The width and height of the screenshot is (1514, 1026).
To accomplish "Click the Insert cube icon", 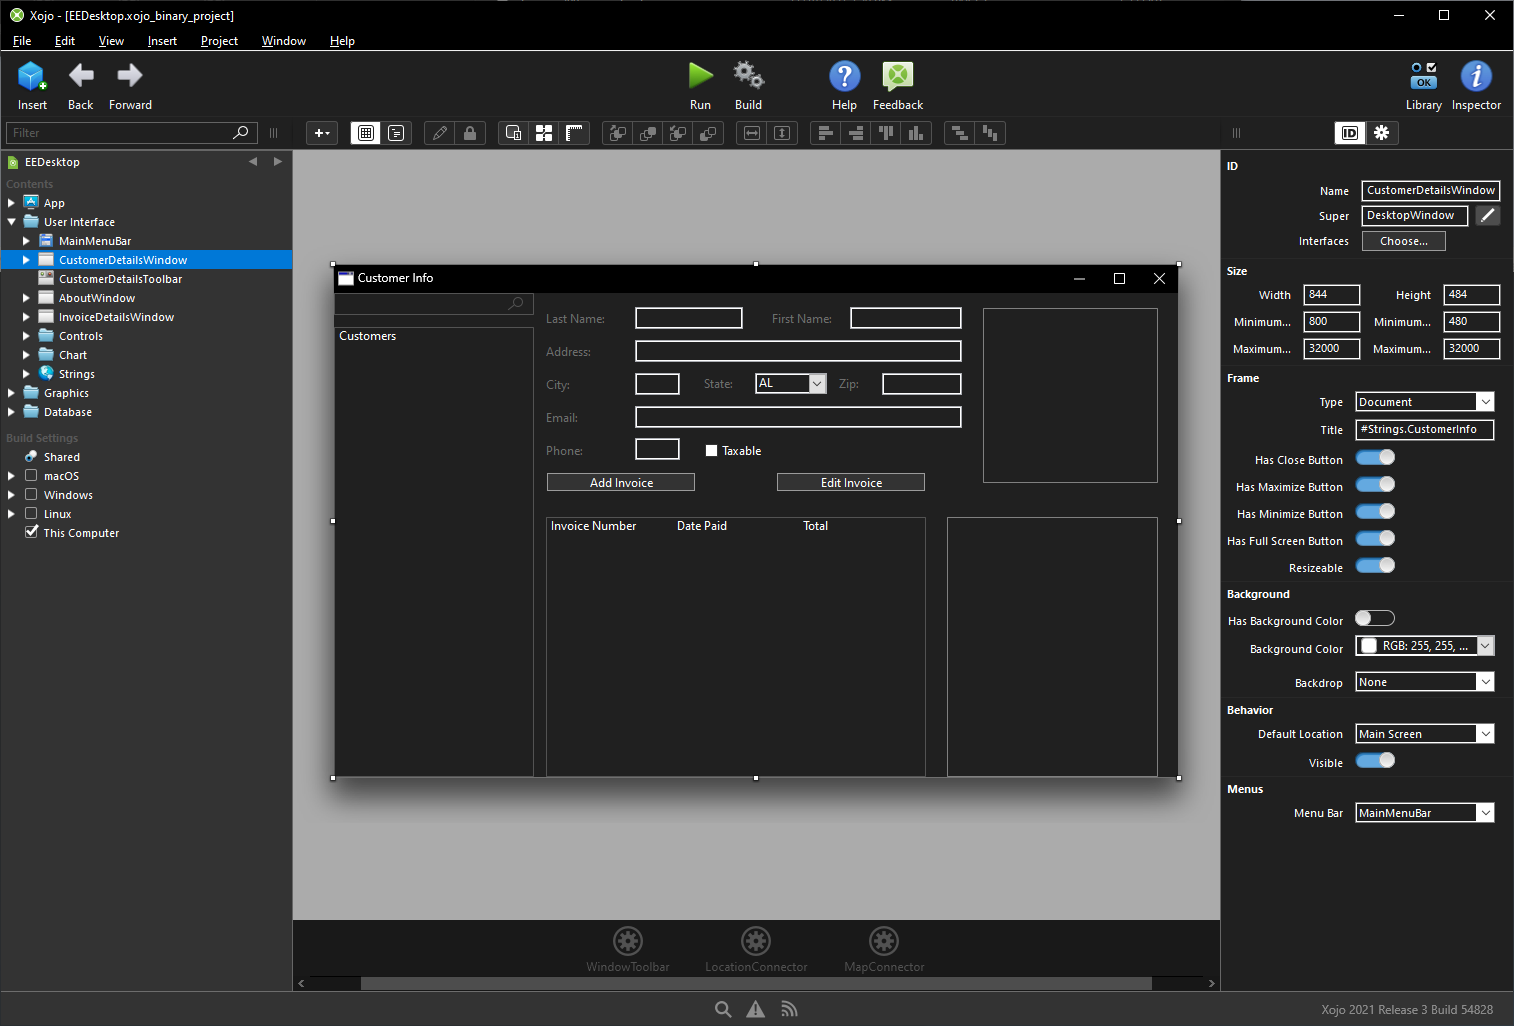I will click(32, 75).
